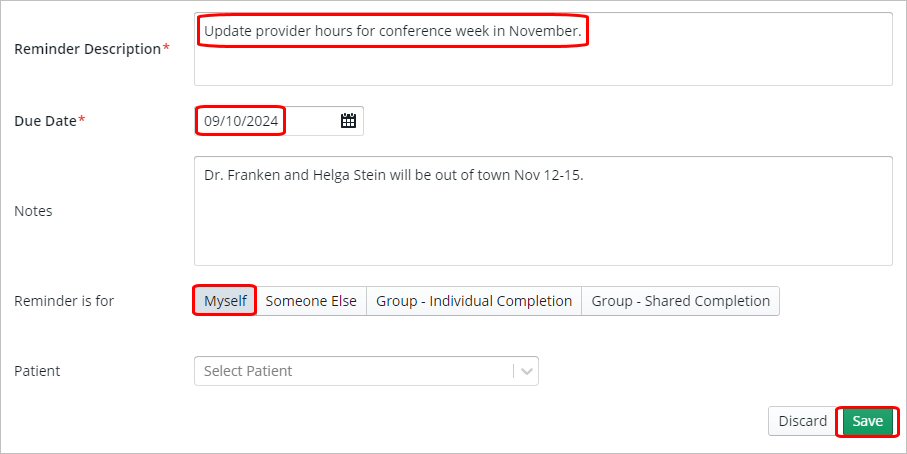The image size is (907, 454).
Task: Select Group - Shared Completion option
Action: (x=680, y=301)
